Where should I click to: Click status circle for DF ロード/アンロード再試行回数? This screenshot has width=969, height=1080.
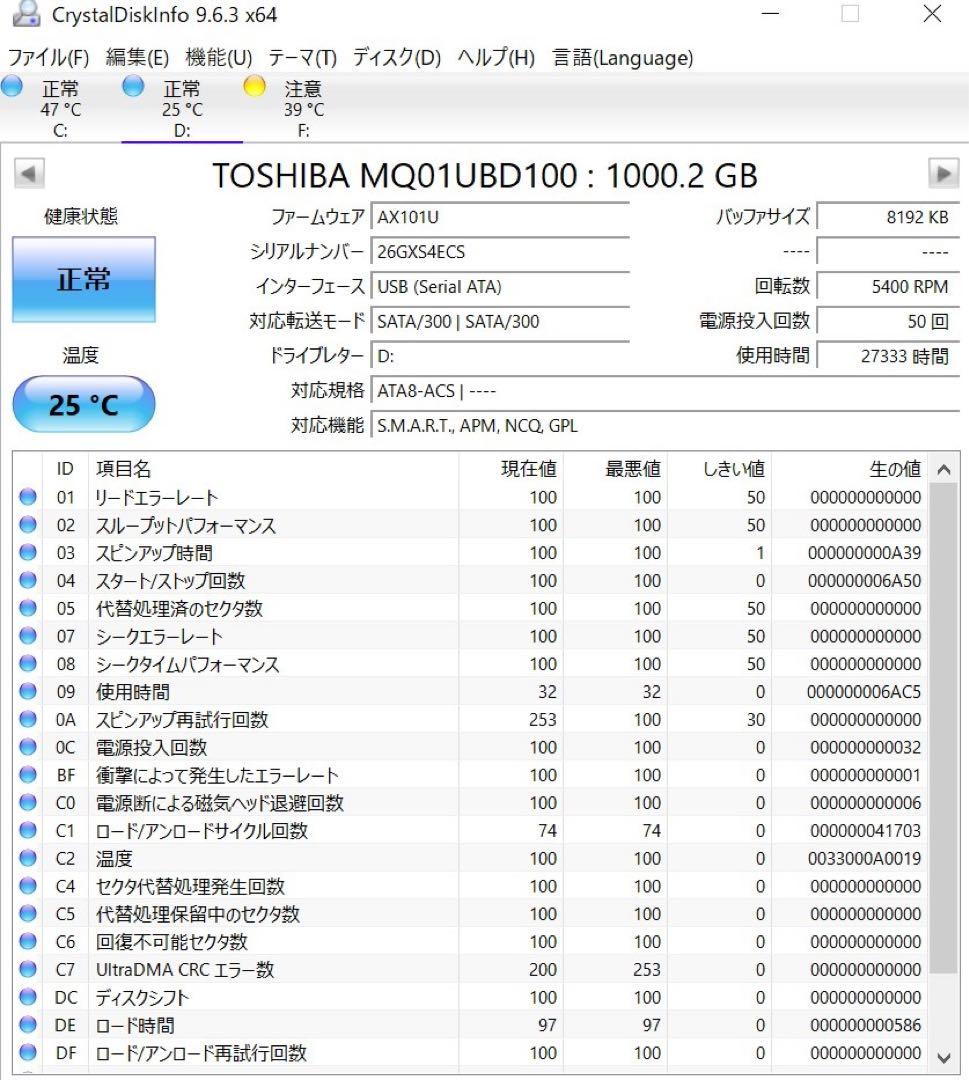[x=28, y=1052]
